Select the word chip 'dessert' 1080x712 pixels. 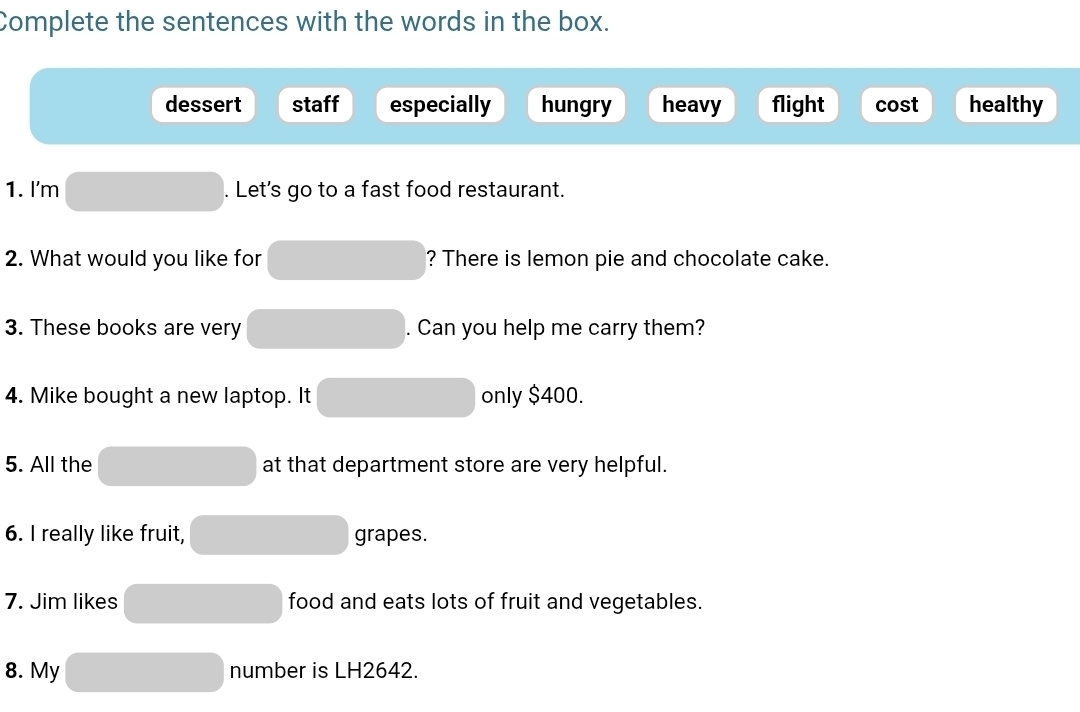203,105
